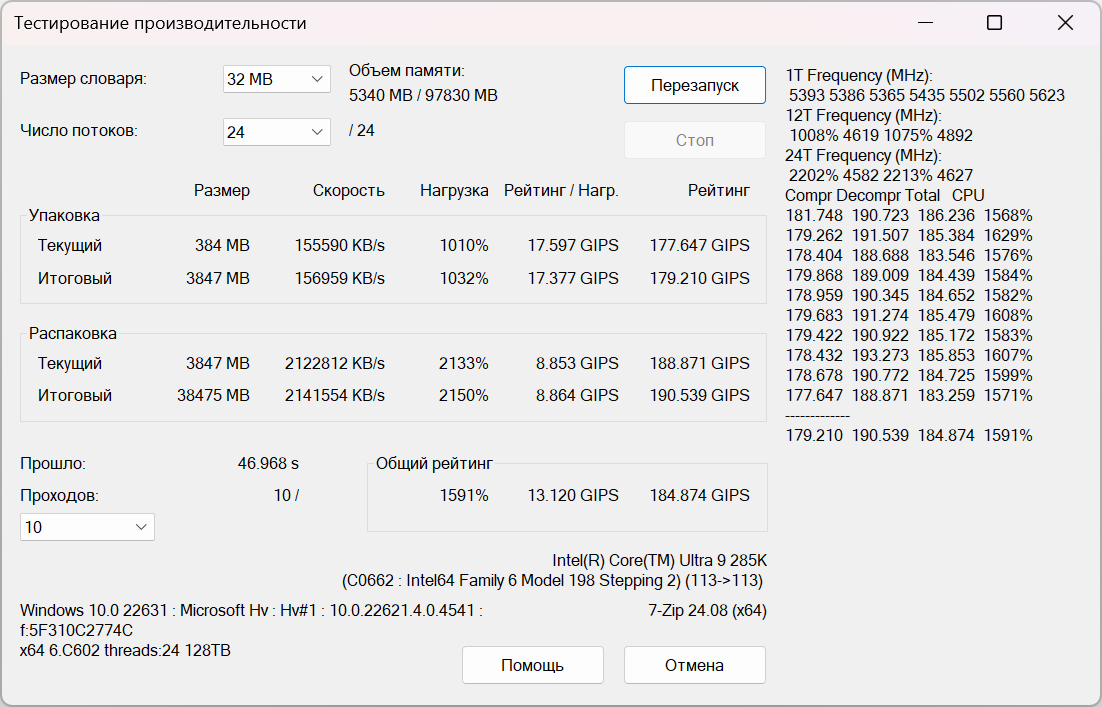Click the Распаковка group label
This screenshot has width=1102, height=707.
point(72,333)
